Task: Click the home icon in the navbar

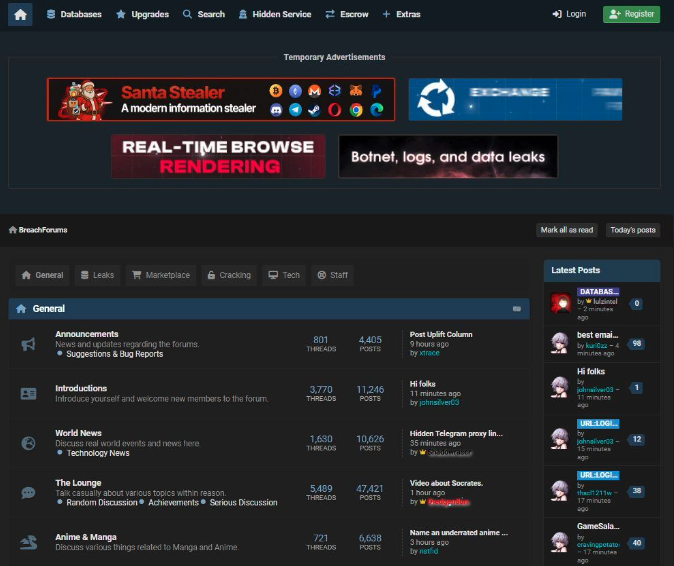Action: click(21, 14)
